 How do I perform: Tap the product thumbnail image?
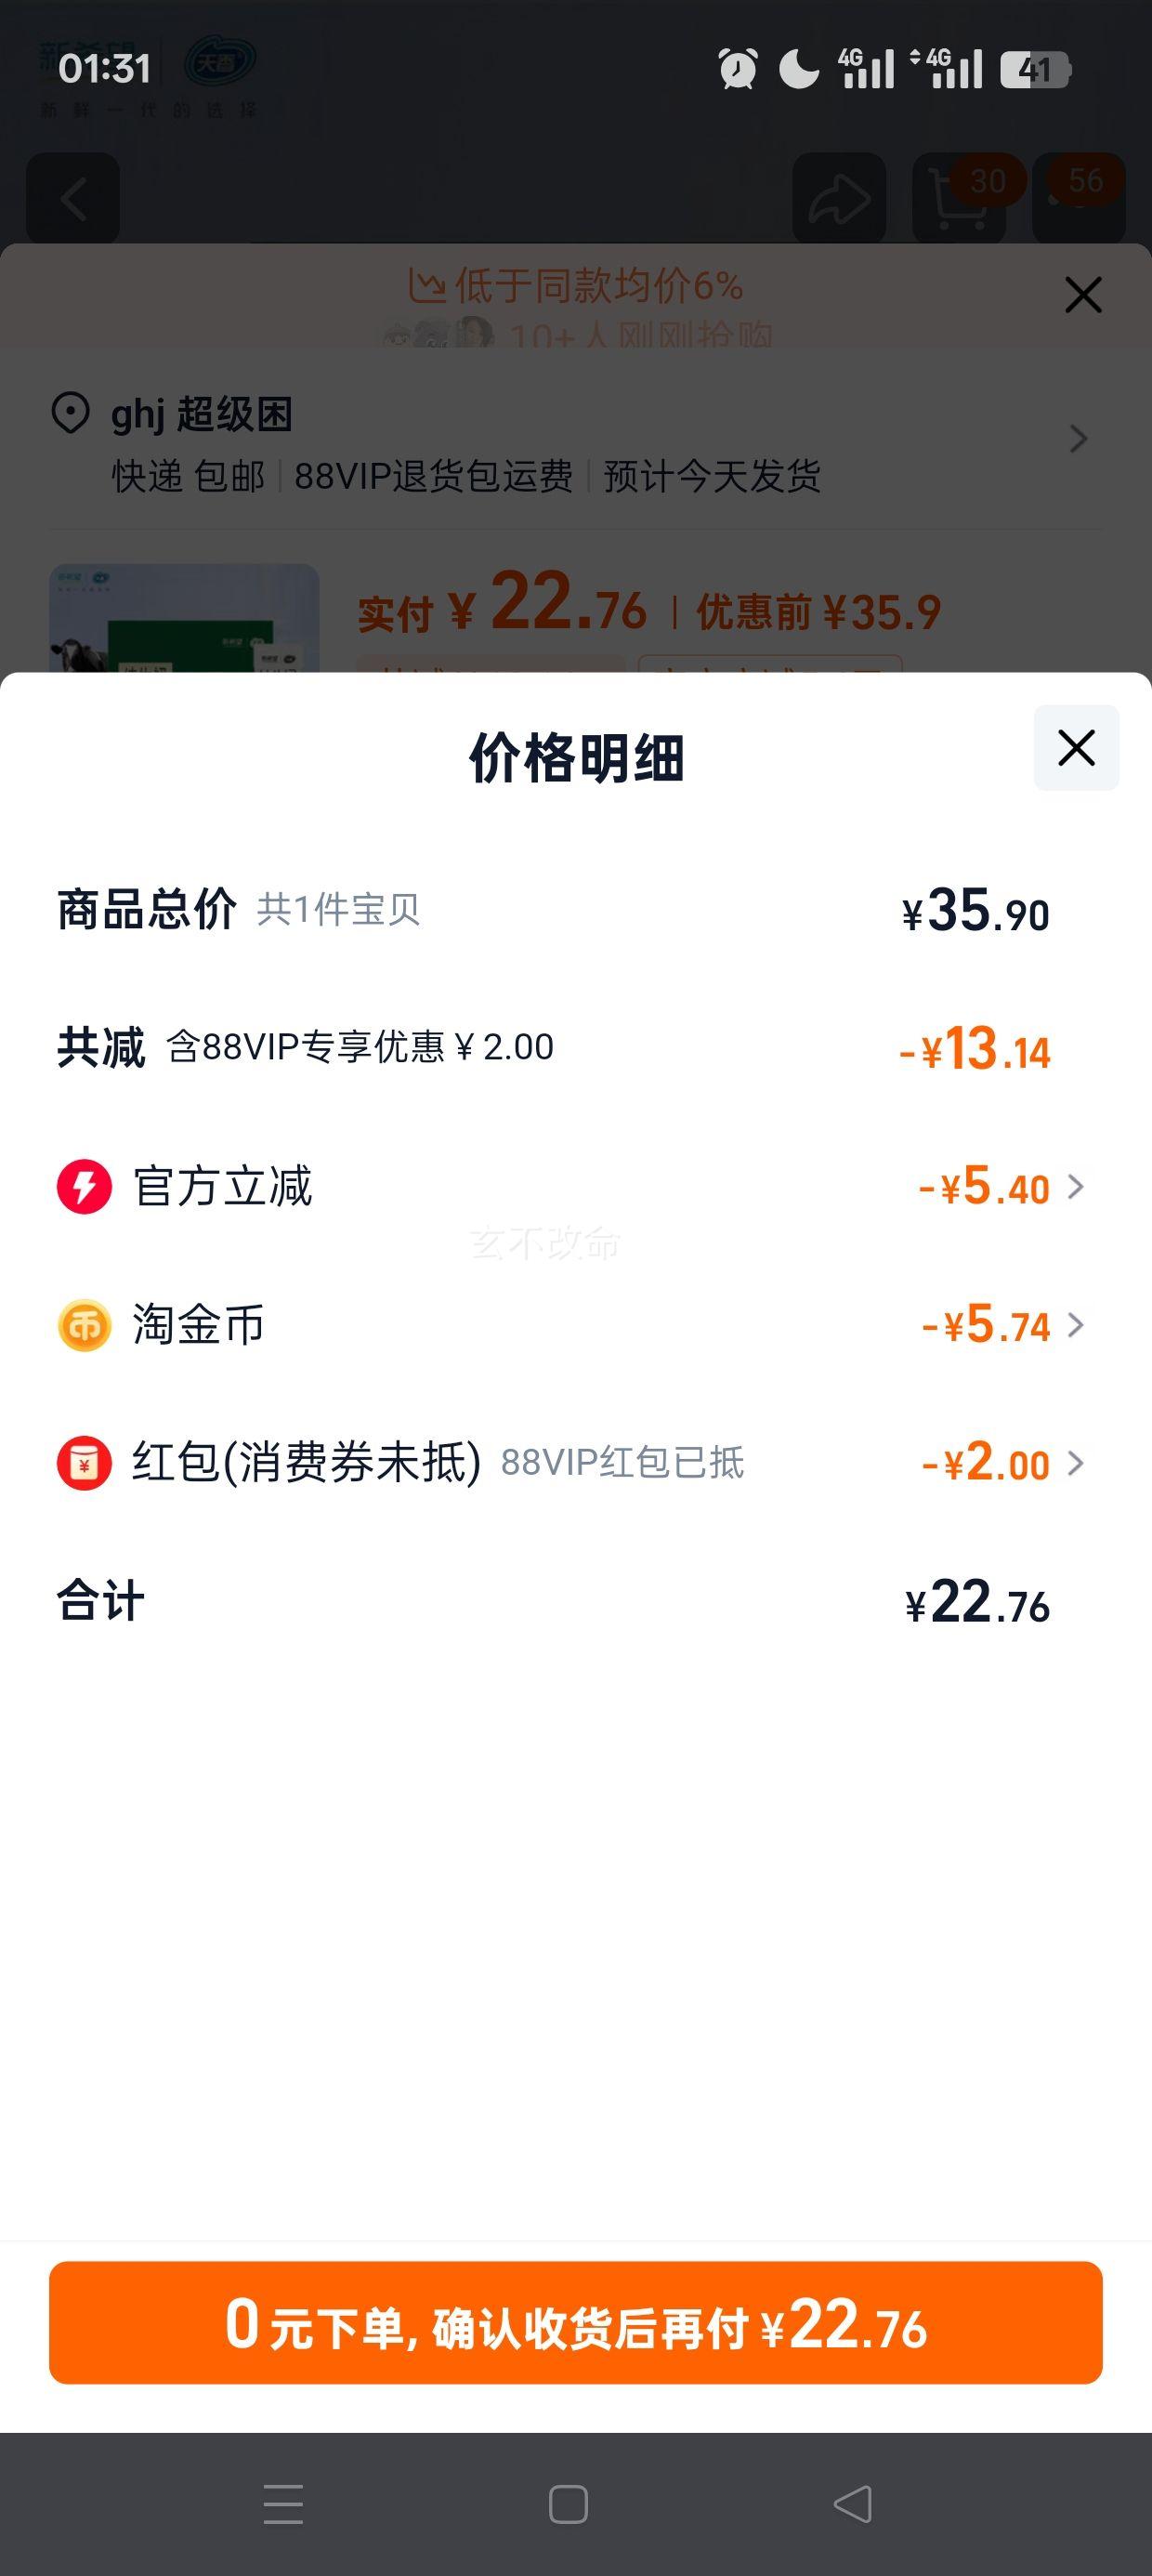click(x=184, y=618)
